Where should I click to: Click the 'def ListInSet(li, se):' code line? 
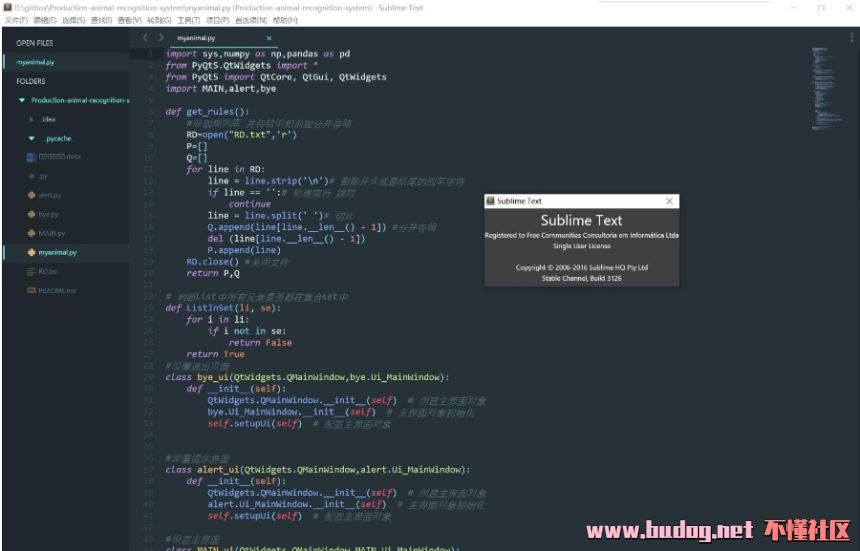pos(223,308)
